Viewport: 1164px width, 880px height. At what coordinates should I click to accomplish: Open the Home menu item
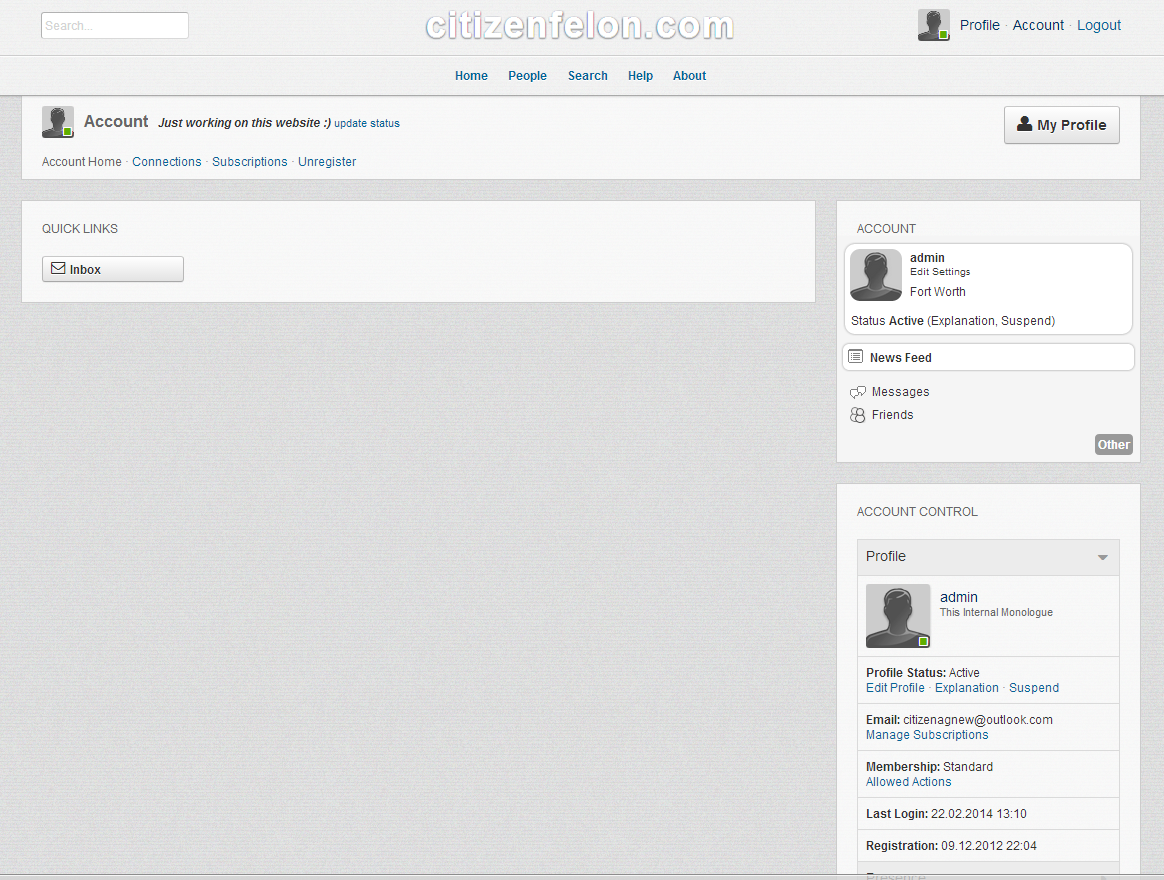pos(471,76)
